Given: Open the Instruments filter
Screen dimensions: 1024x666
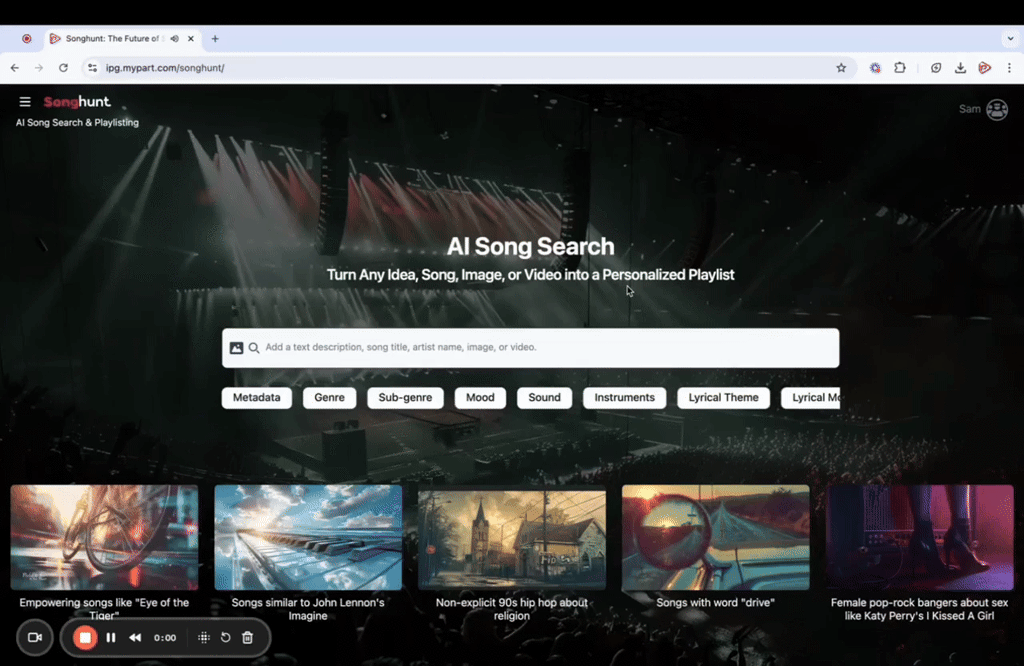Looking at the screenshot, I should click(x=624, y=397).
